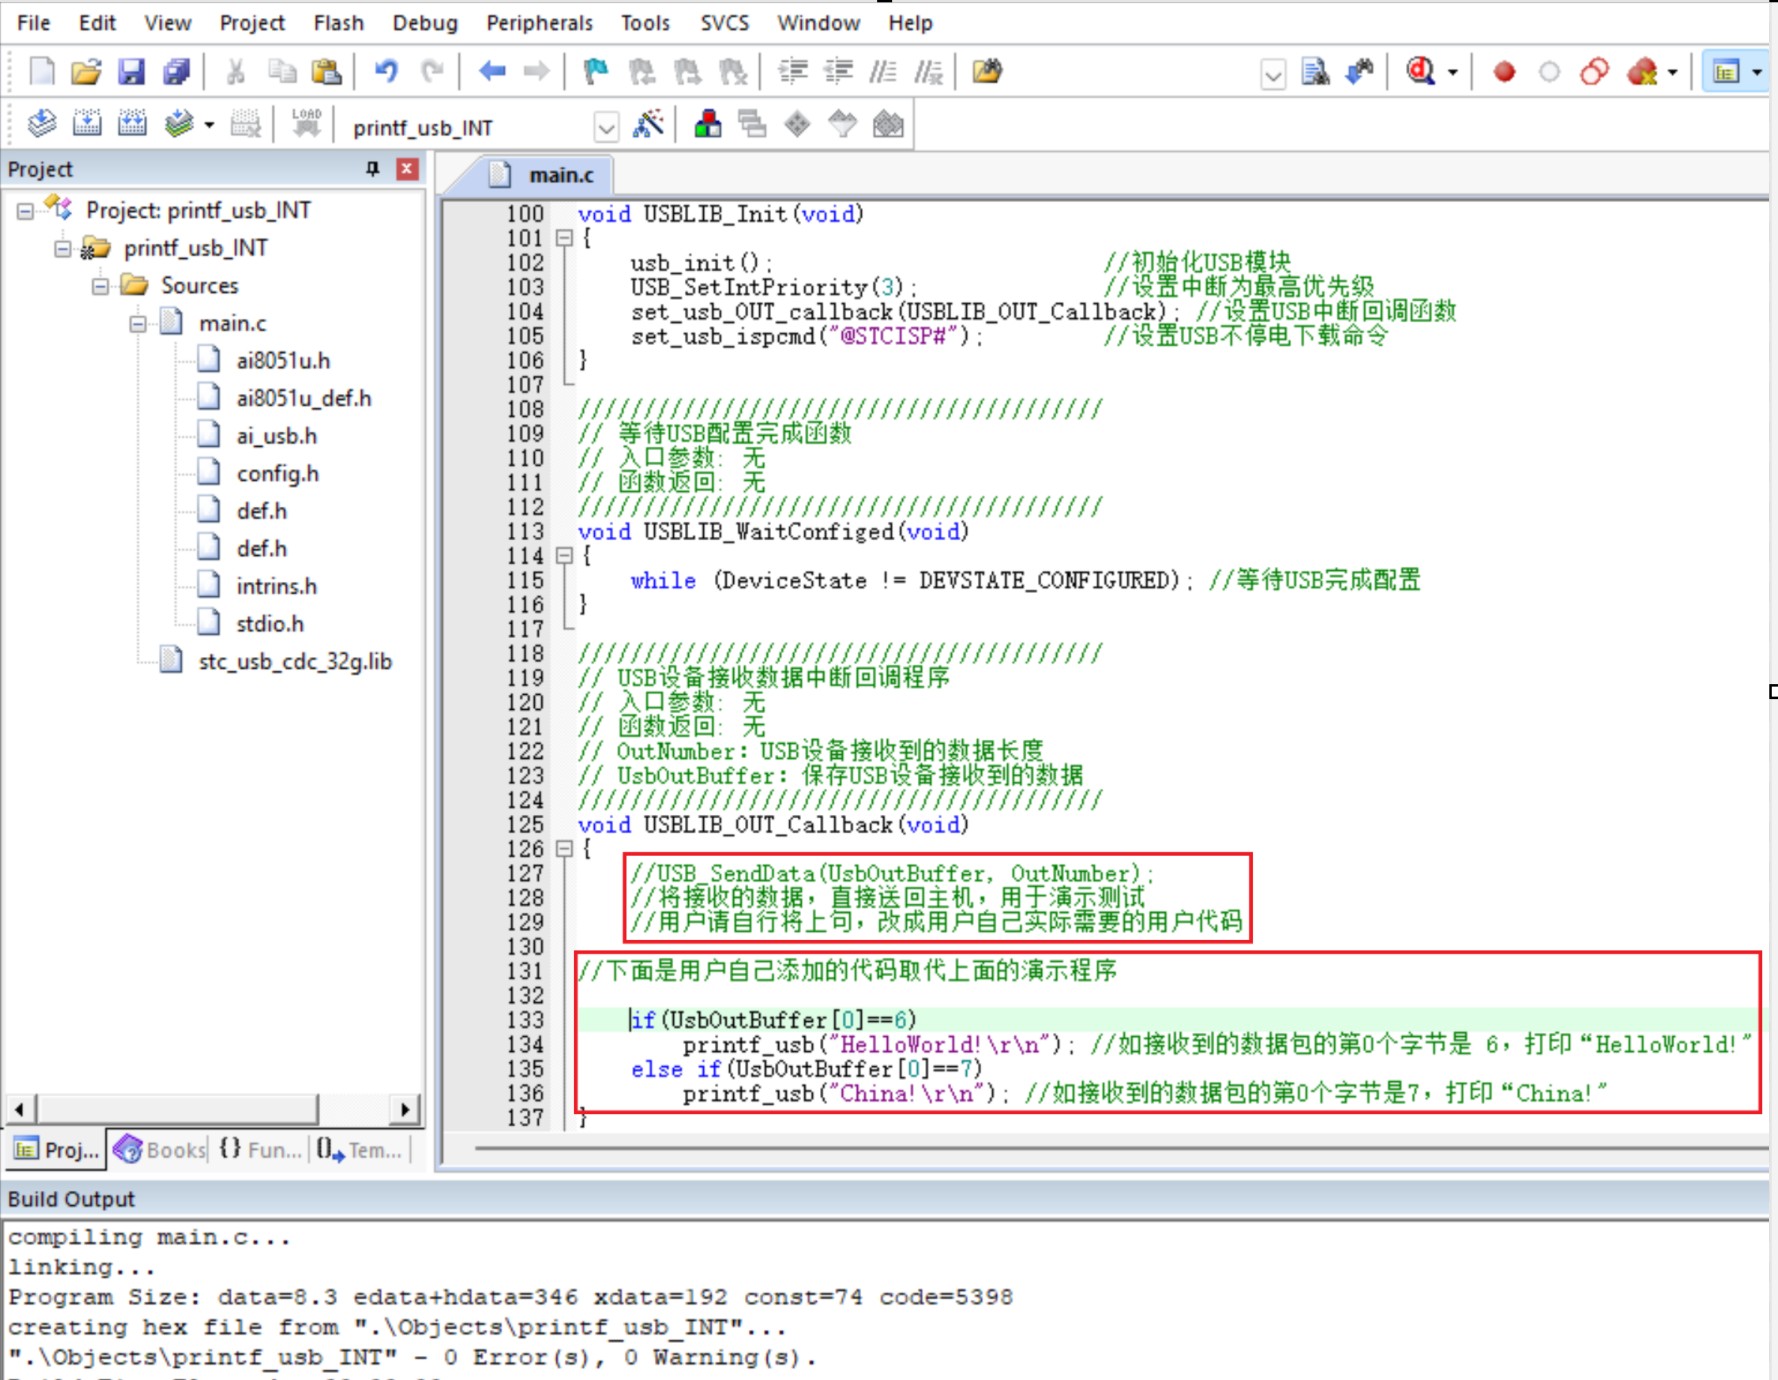The width and height of the screenshot is (1778, 1380).
Task: Switch to the Functions panel tab
Action: 260,1150
